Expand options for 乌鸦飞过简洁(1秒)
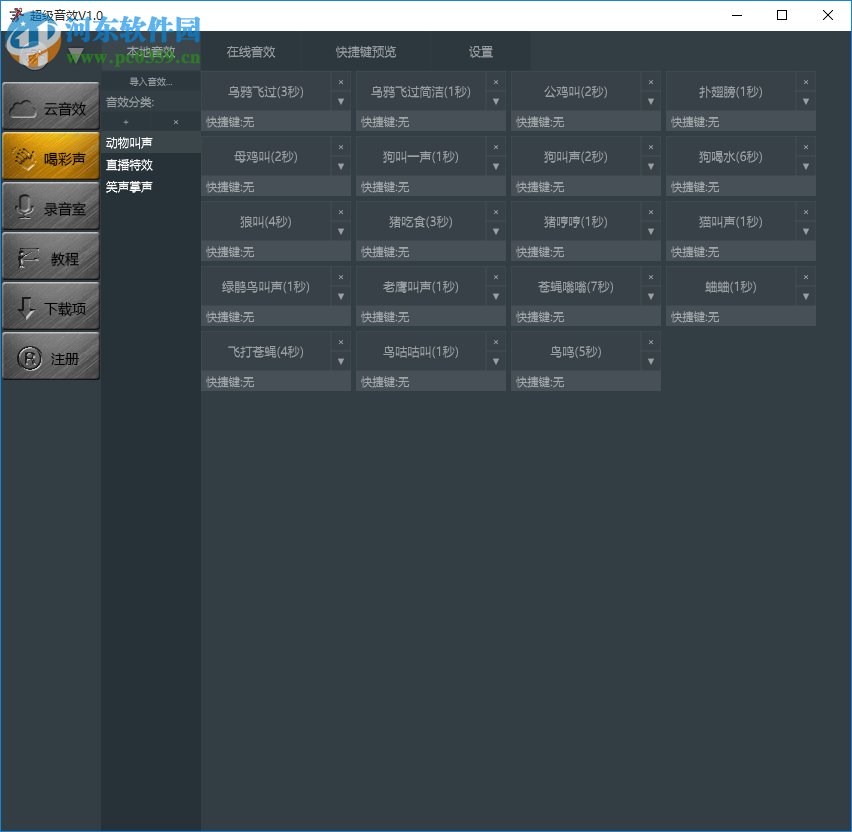852x832 pixels. [496, 101]
